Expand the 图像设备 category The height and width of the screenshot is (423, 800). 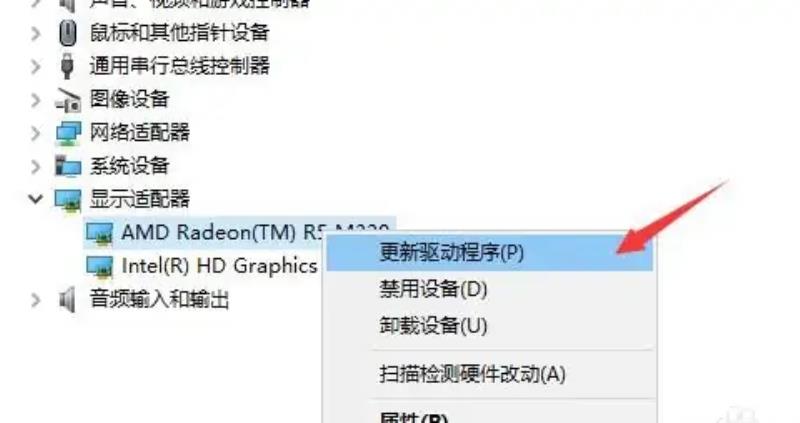[36, 100]
